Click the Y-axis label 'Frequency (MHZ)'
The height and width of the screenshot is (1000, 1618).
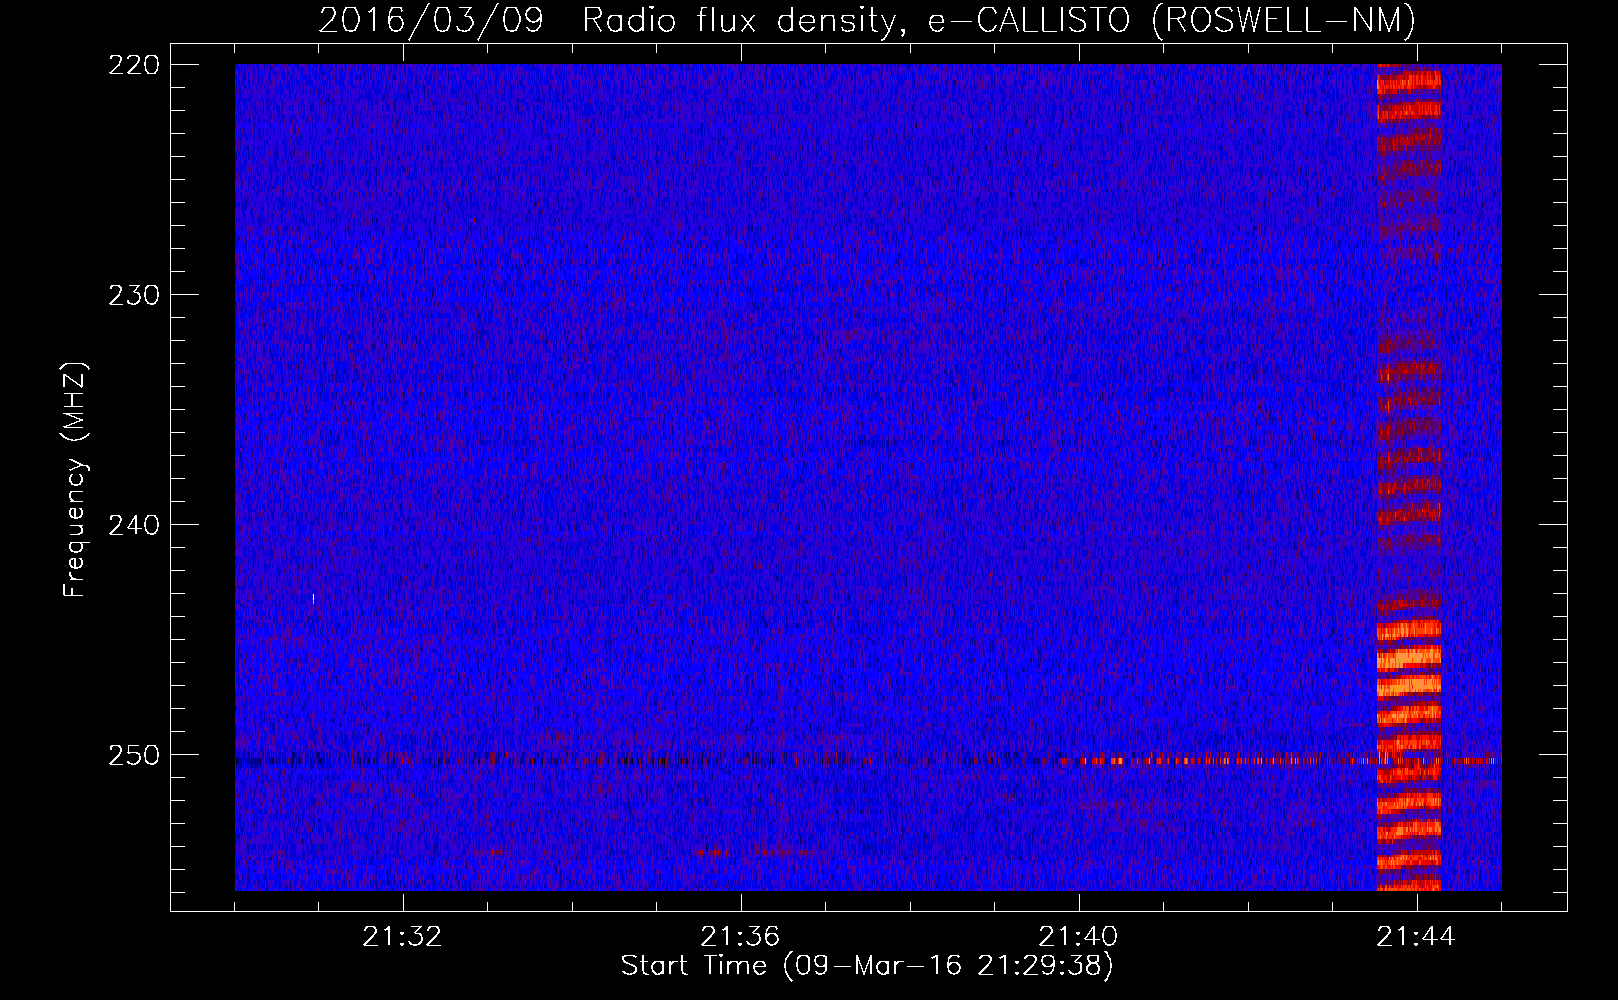point(75,480)
